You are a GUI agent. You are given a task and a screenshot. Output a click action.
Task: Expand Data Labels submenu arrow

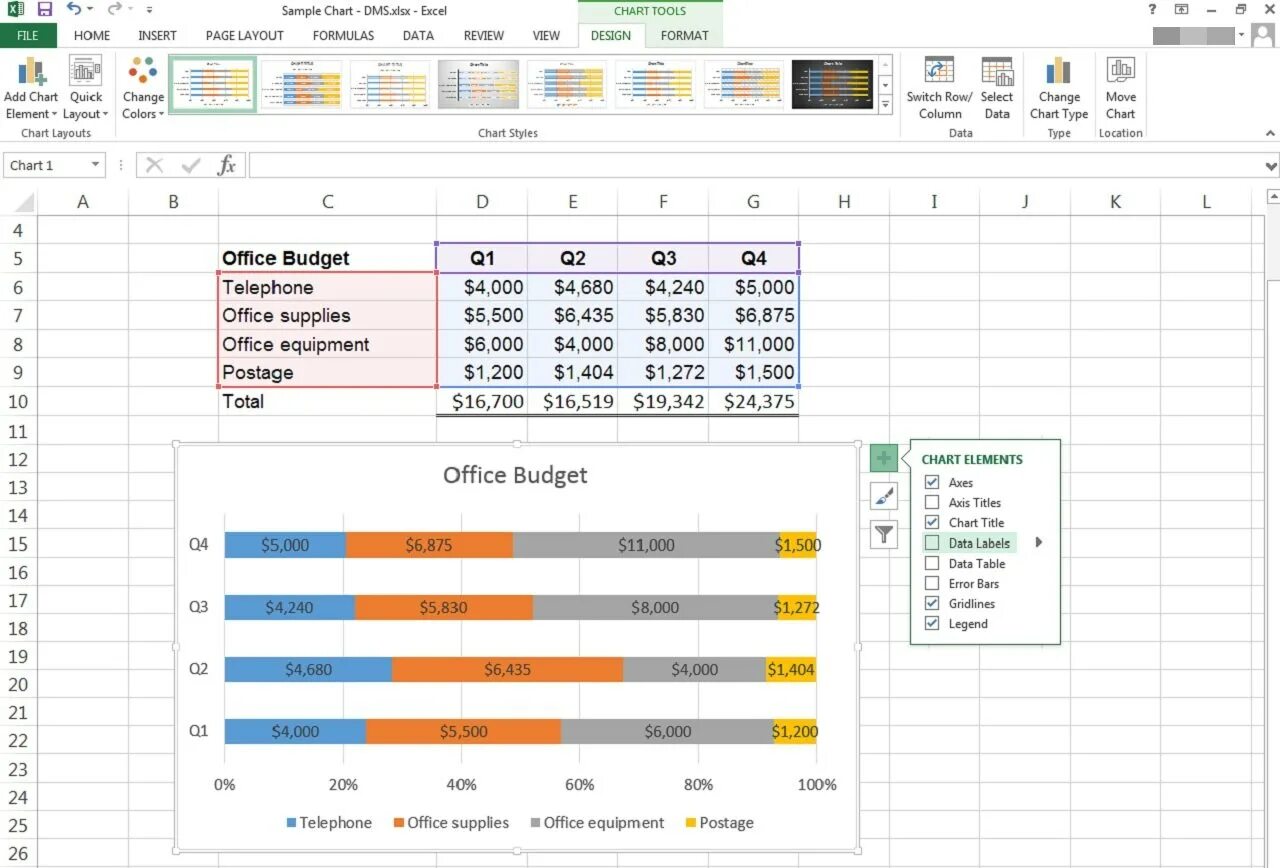click(x=1038, y=543)
